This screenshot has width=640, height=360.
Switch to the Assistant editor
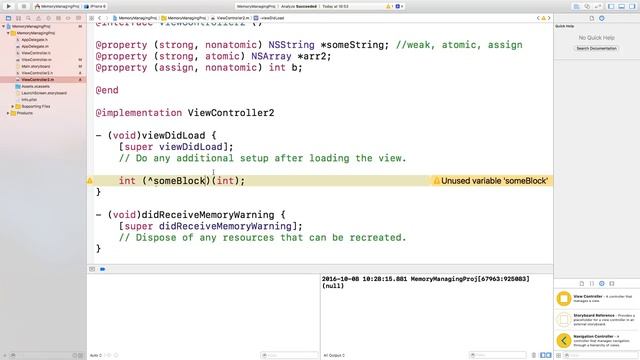[x=587, y=7]
